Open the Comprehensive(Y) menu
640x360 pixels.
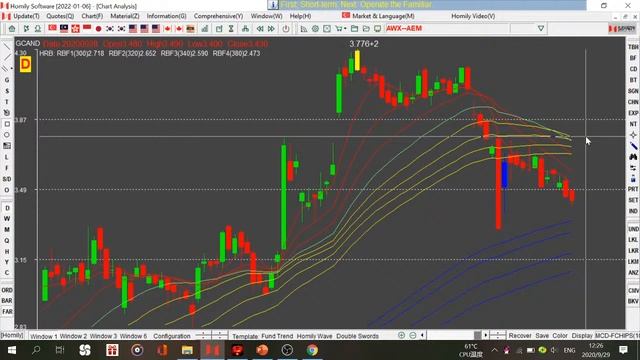point(218,16)
